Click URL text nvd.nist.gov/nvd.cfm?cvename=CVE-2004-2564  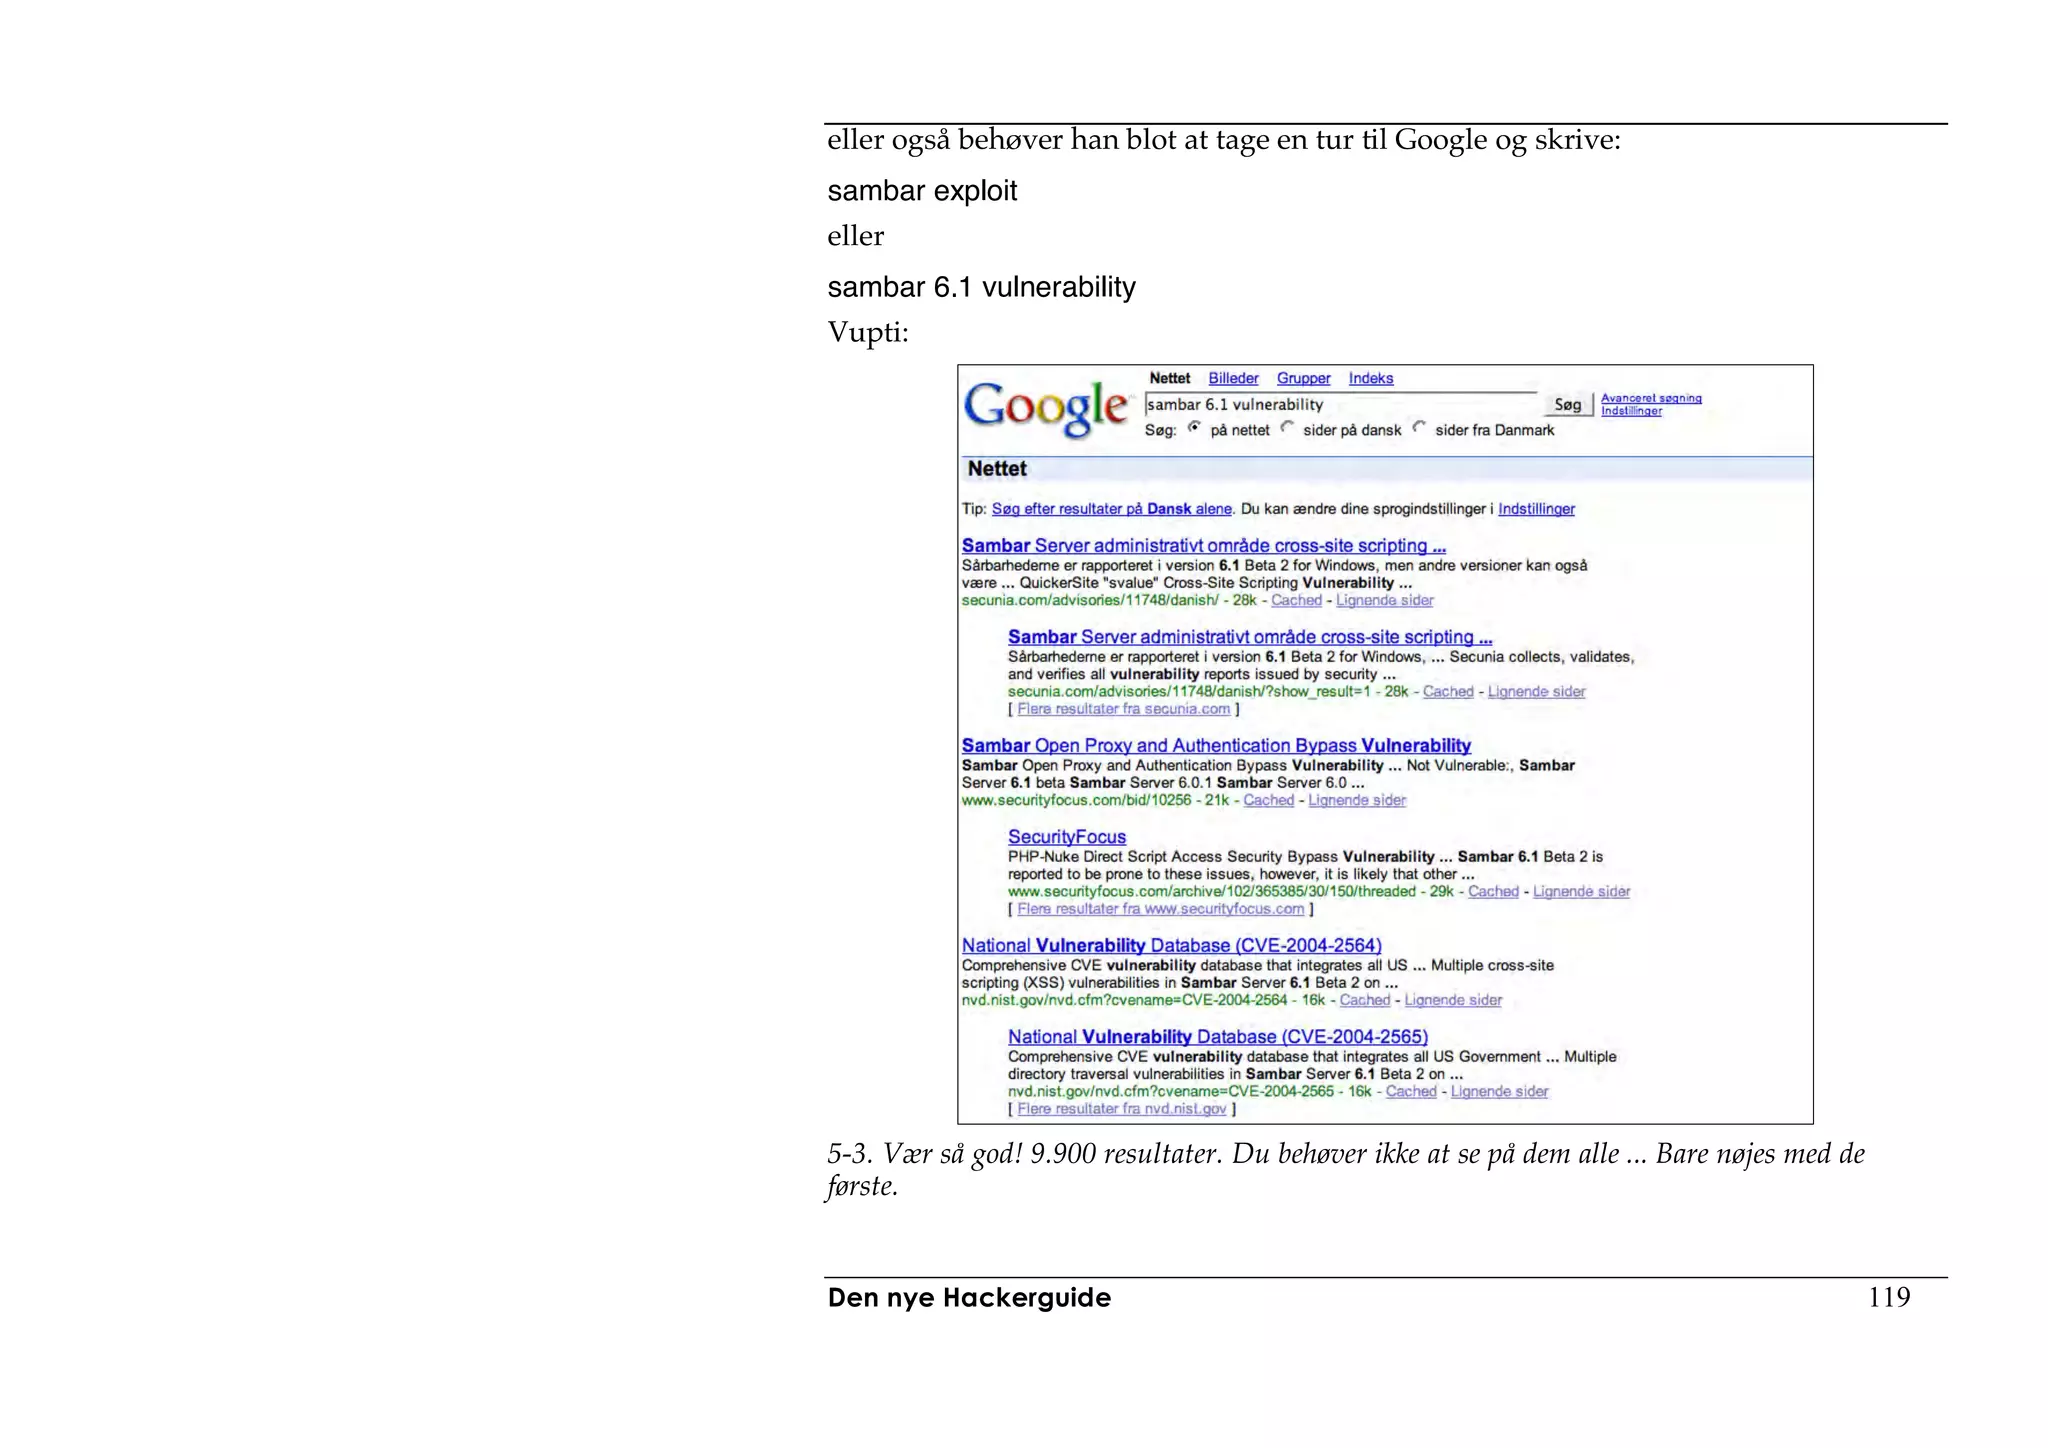(1124, 1000)
